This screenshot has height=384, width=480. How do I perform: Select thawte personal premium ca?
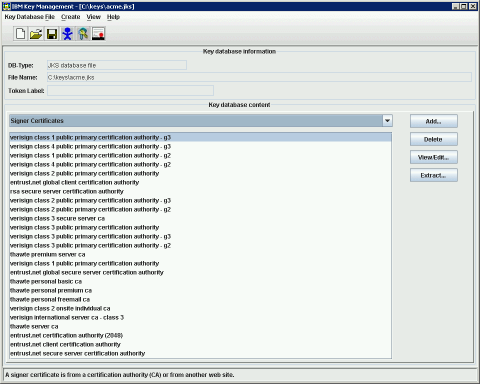coord(200,290)
